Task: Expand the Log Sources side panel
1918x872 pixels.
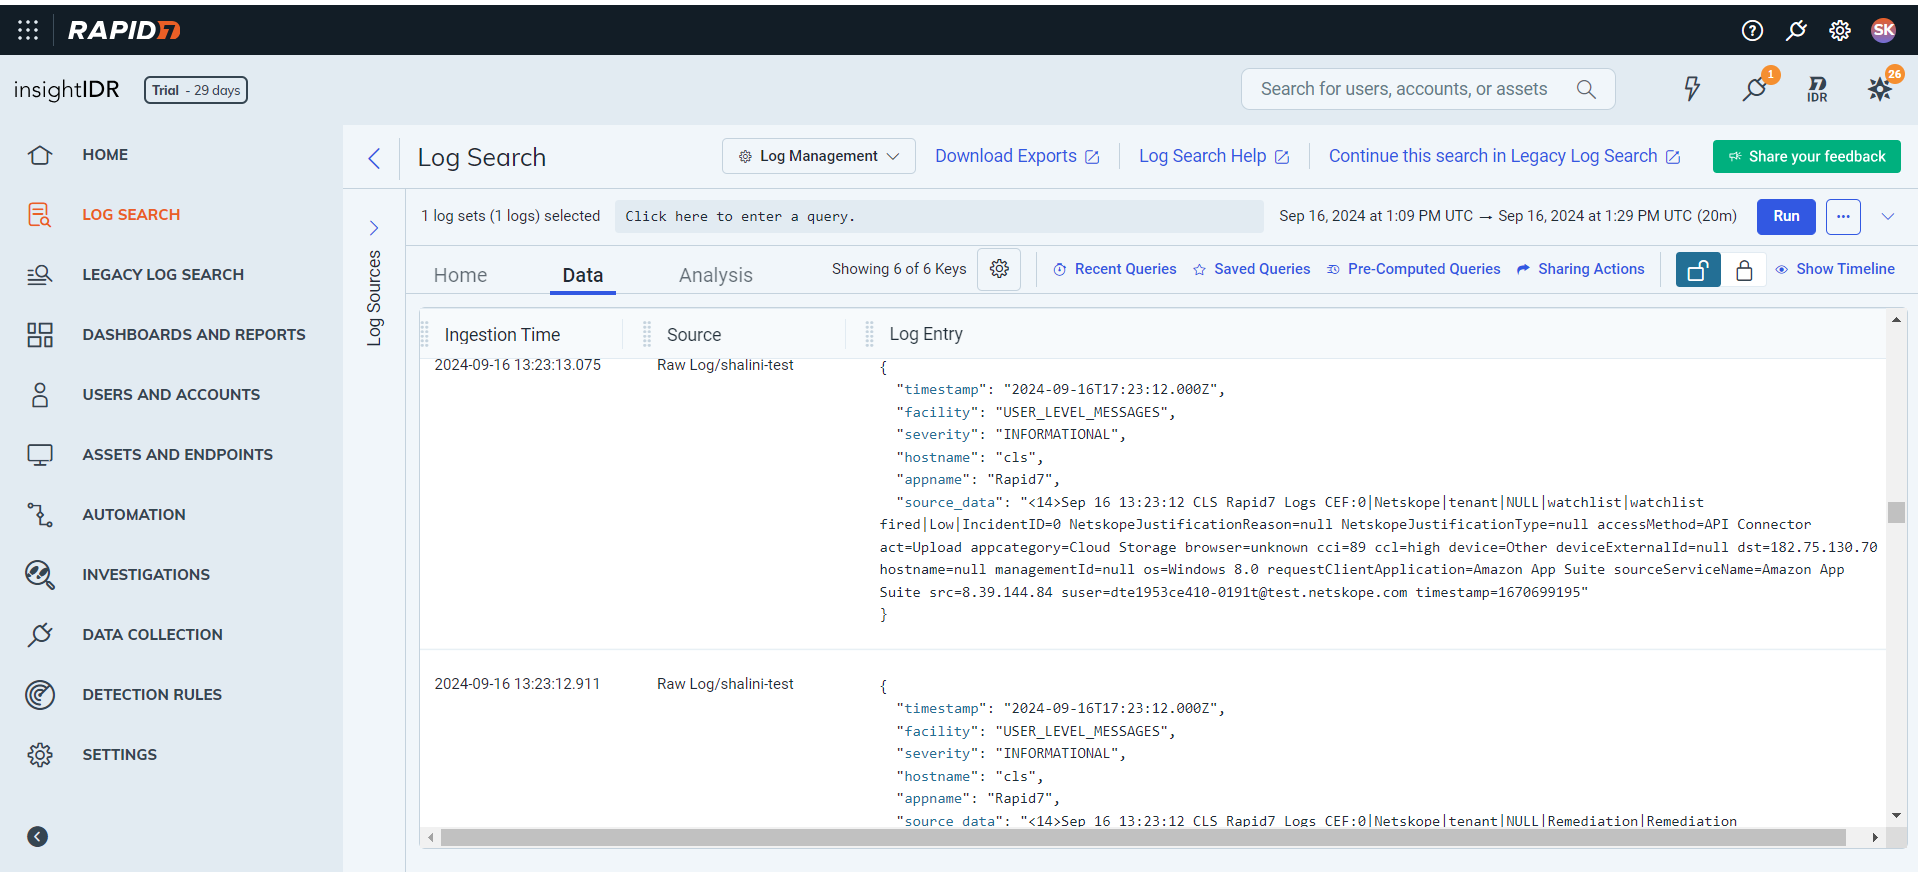Action: click(374, 228)
